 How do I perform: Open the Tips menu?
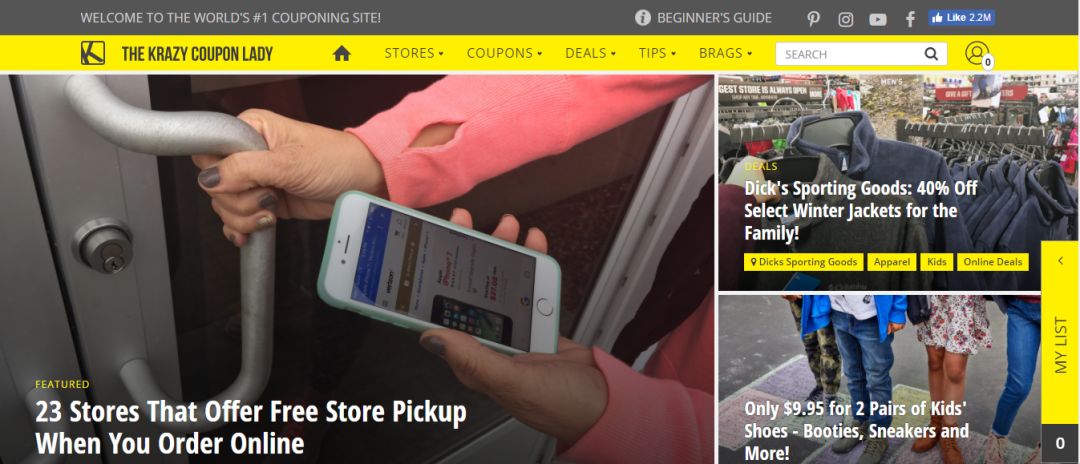point(657,53)
